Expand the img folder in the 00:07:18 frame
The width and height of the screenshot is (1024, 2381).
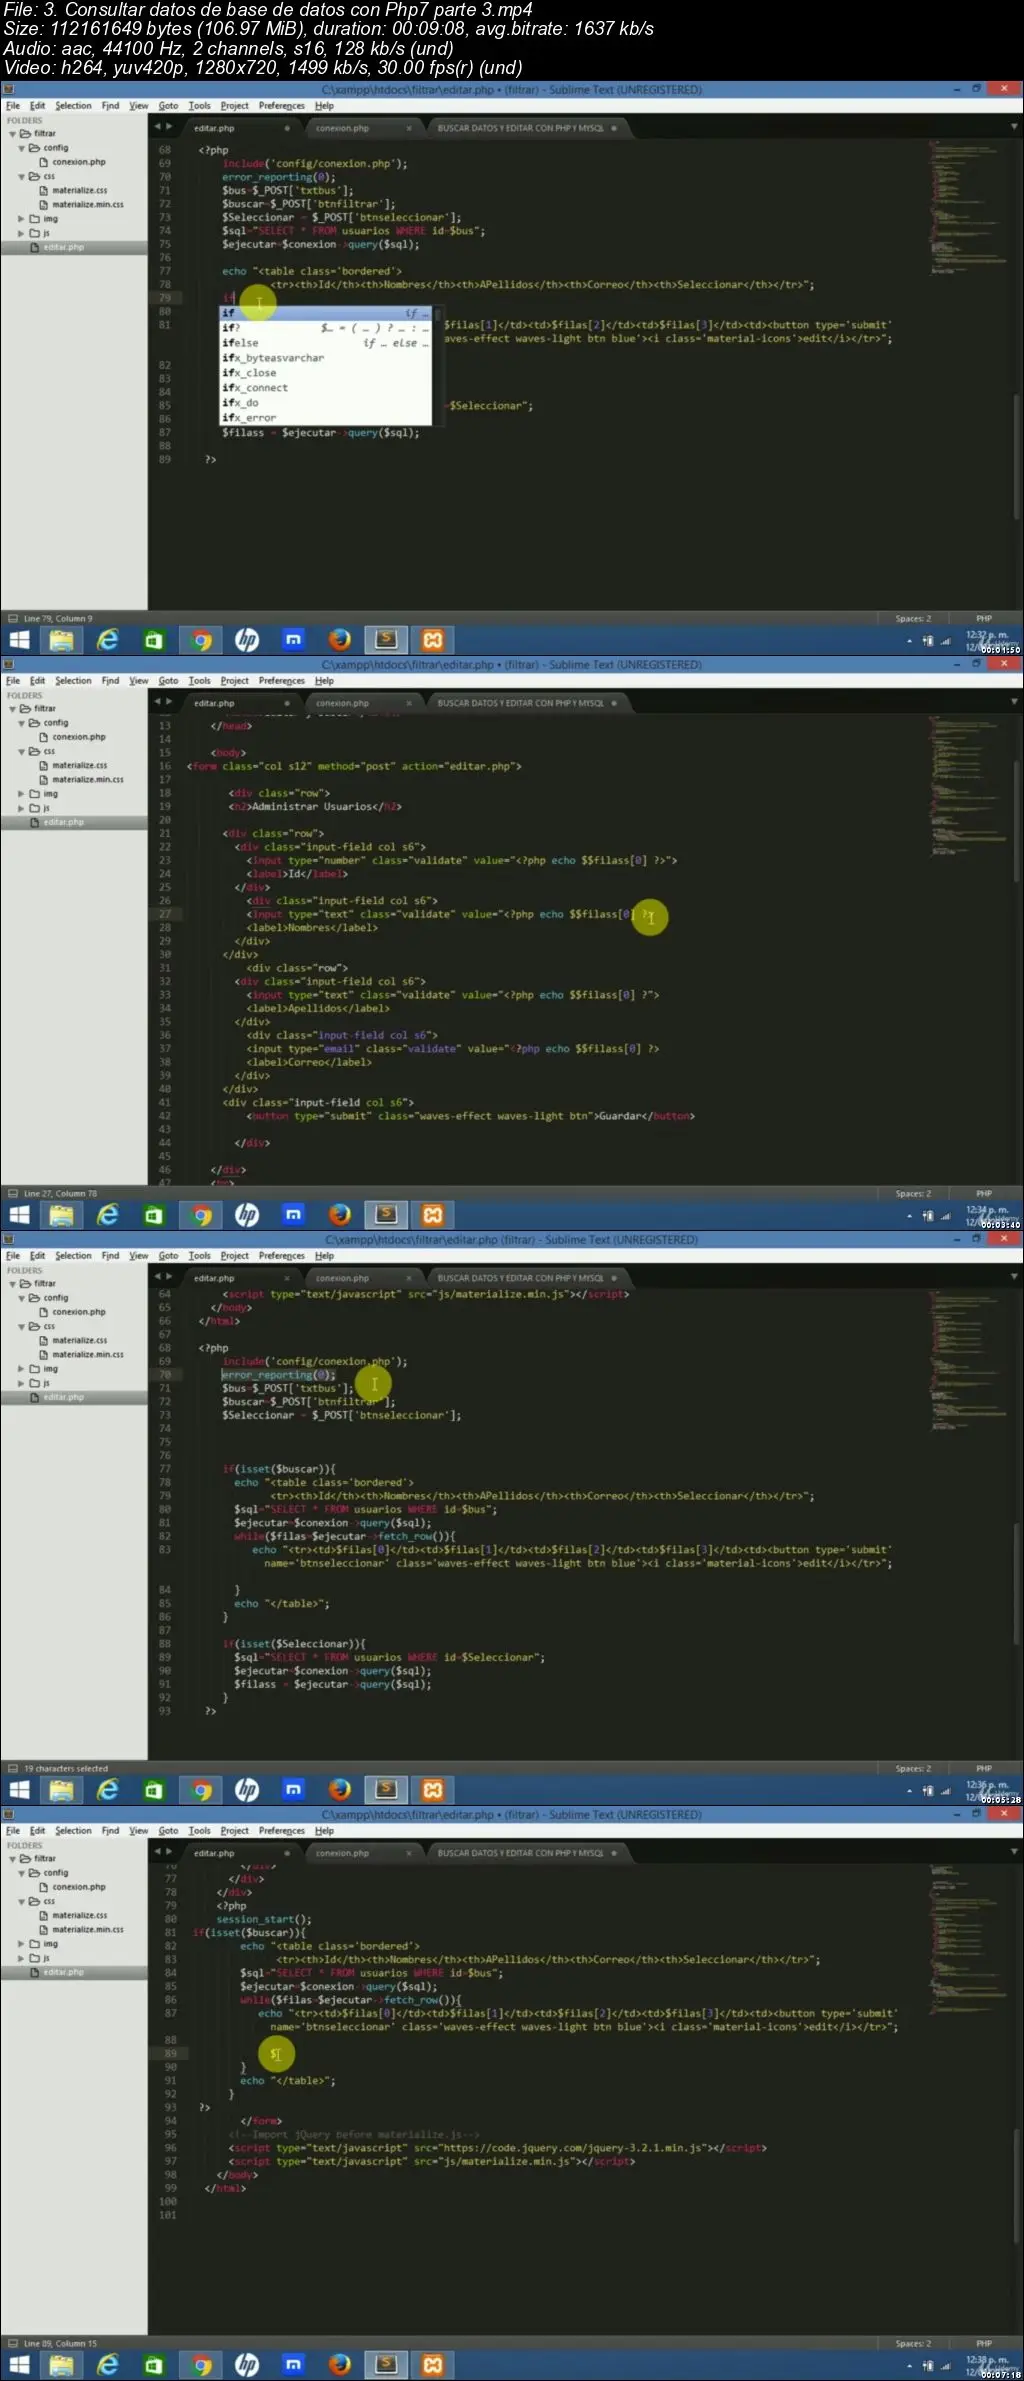[x=21, y=1945]
